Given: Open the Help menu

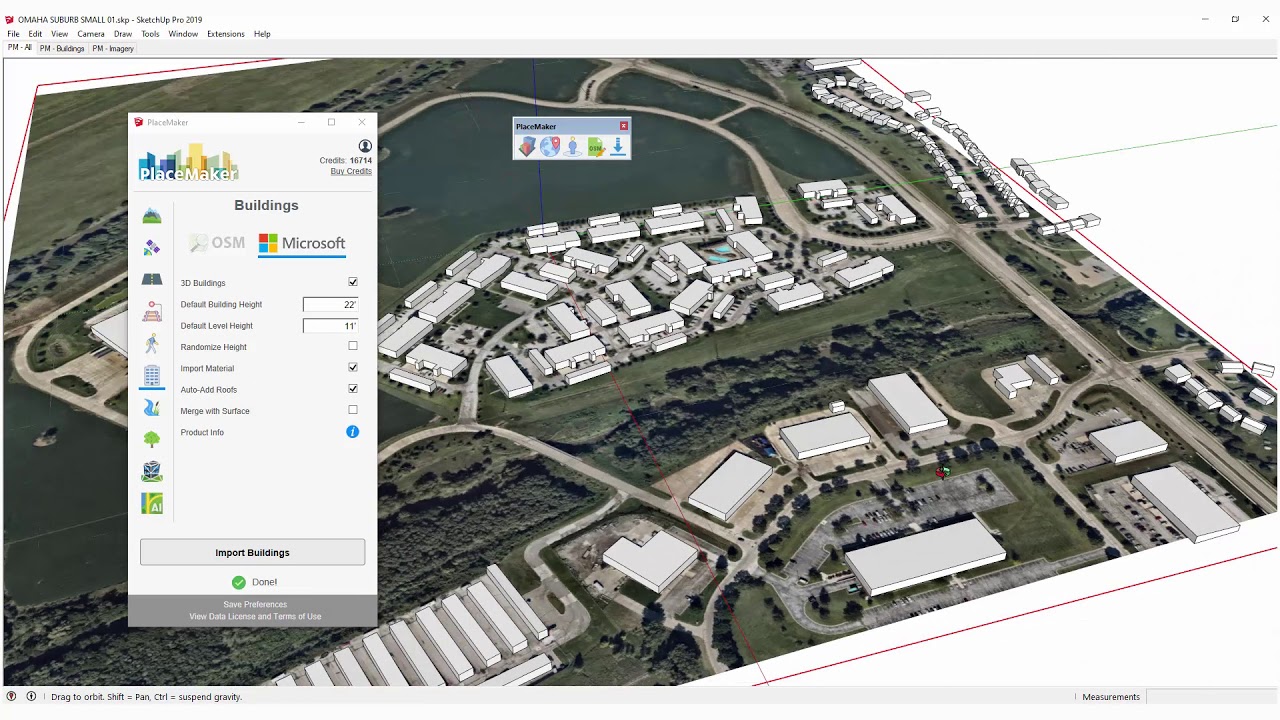Looking at the screenshot, I should (262, 34).
